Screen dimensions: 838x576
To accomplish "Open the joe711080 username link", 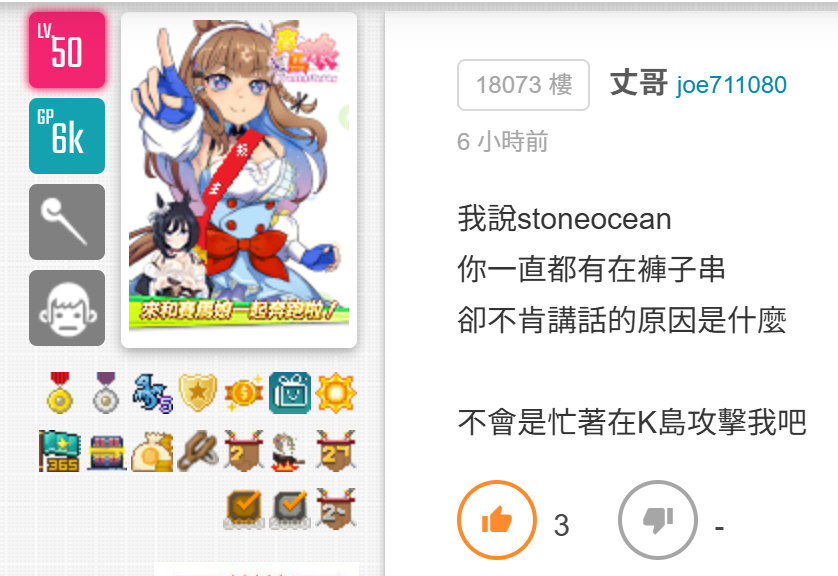I will pyautogui.click(x=732, y=85).
